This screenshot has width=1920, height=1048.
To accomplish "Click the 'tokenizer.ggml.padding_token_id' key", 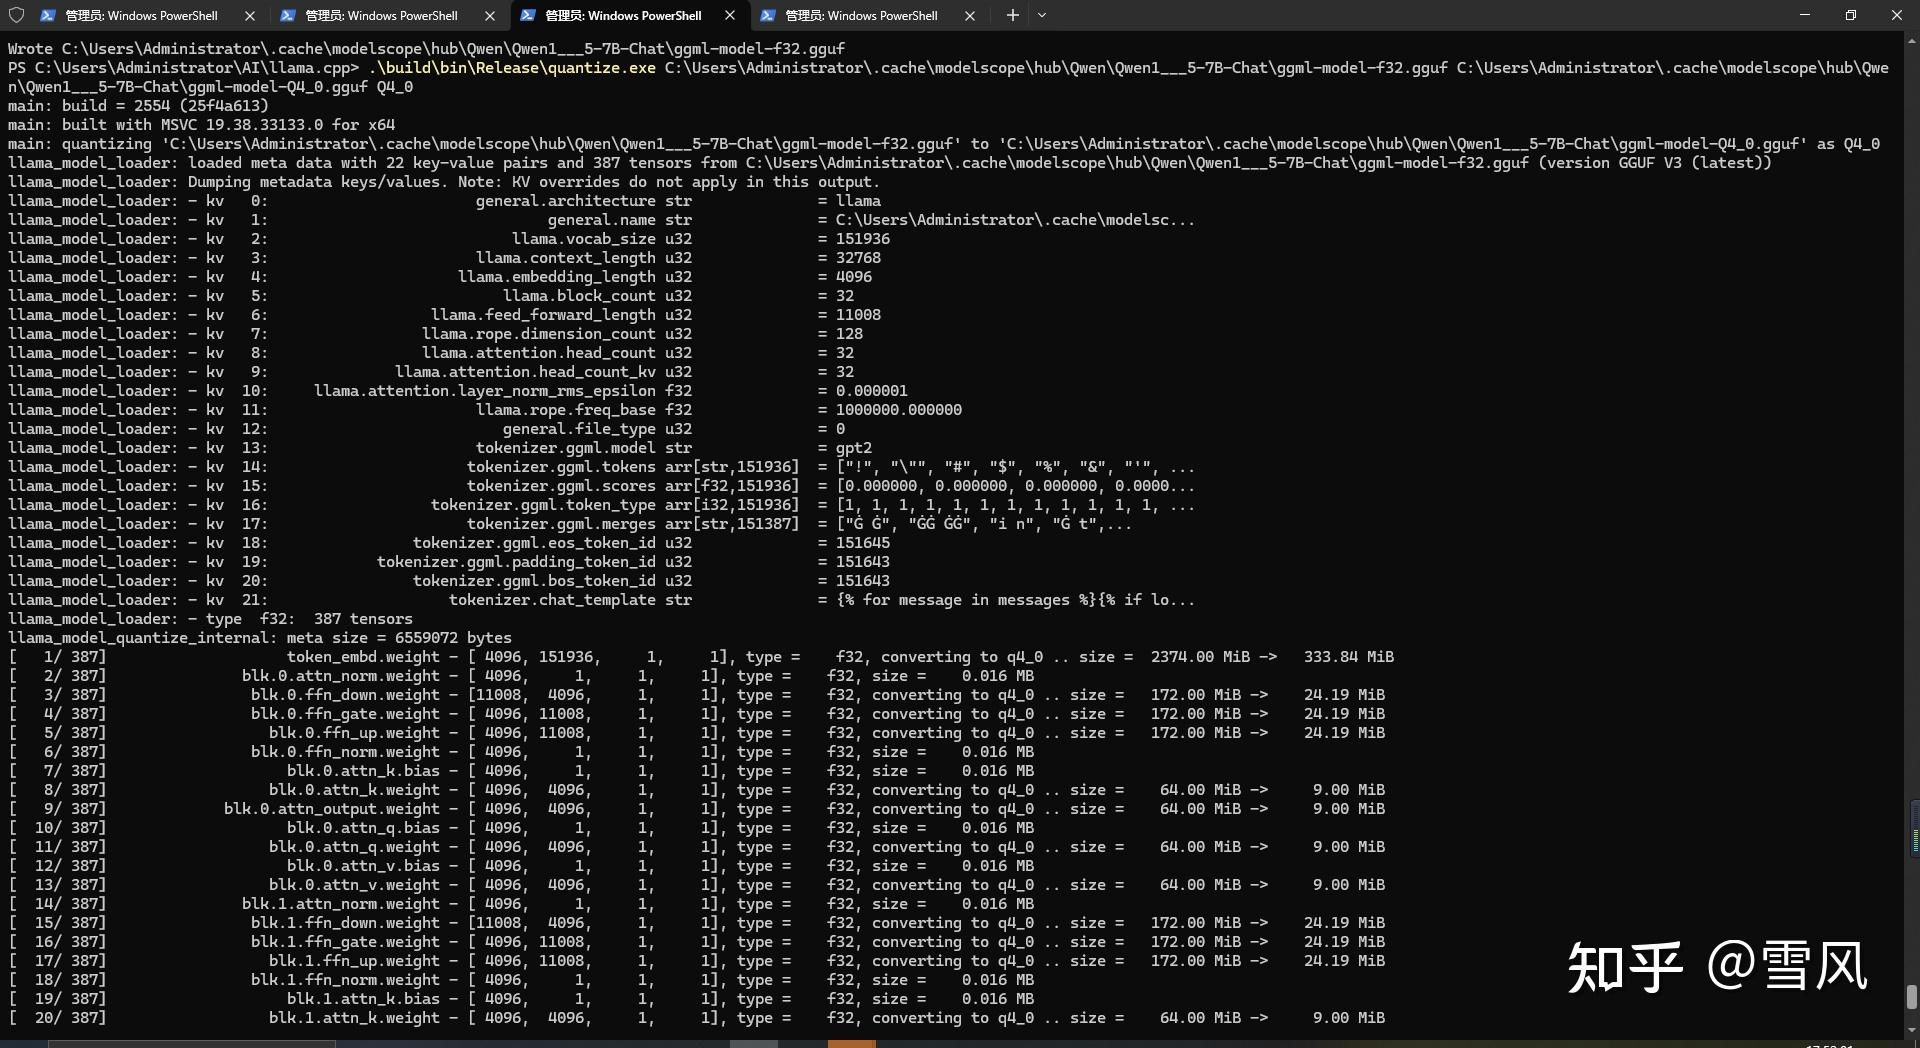I will click(517, 562).
